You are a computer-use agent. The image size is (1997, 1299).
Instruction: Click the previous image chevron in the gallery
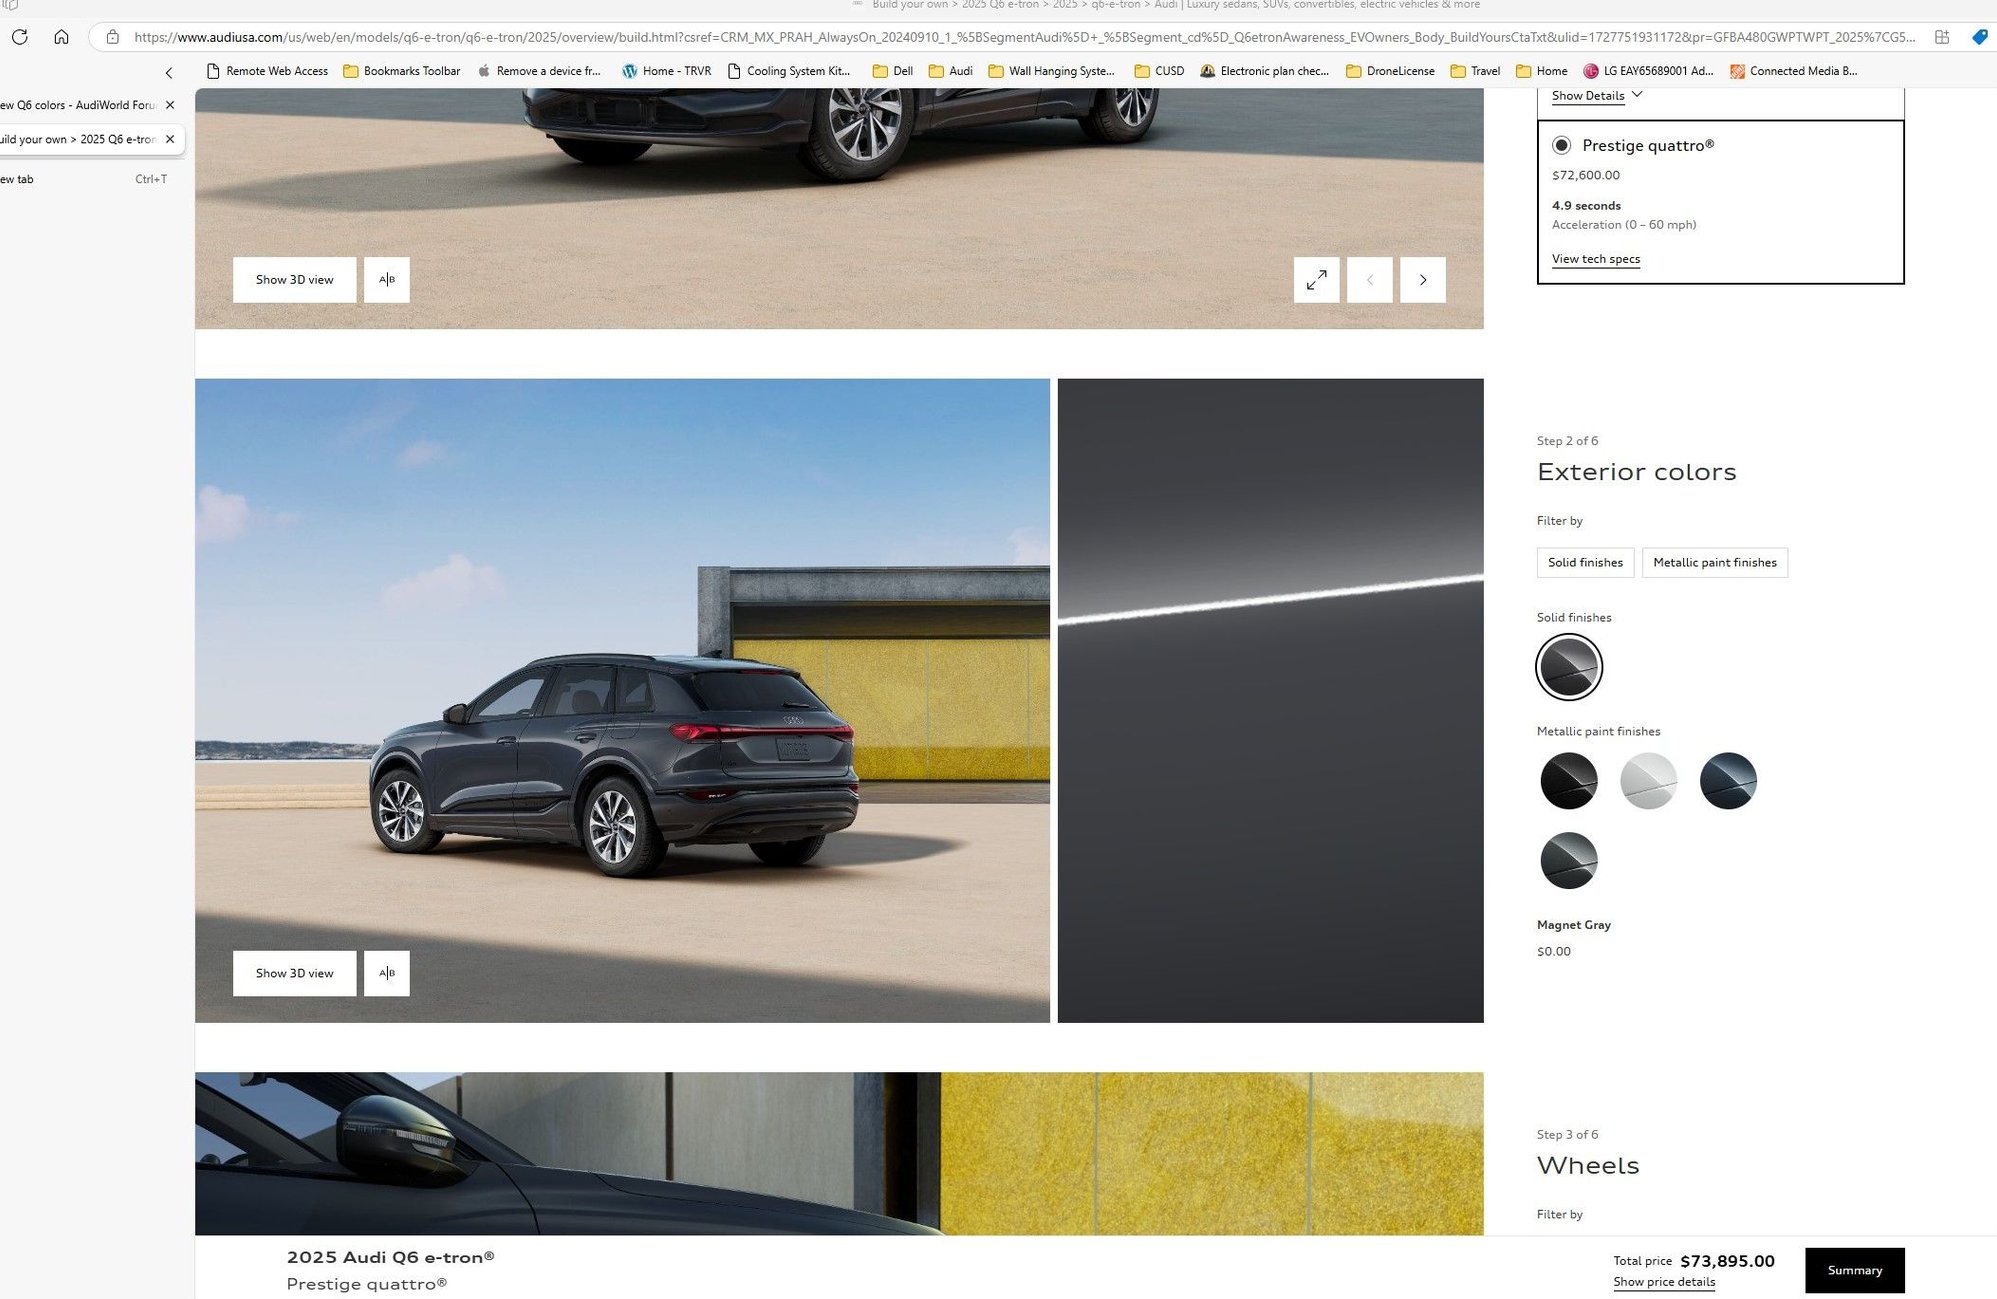point(1369,280)
